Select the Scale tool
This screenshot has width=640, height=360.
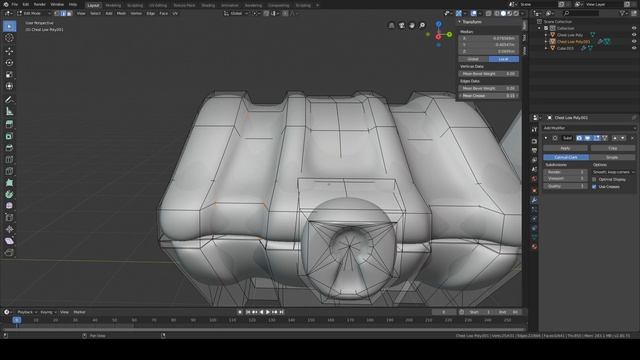click(x=9, y=75)
